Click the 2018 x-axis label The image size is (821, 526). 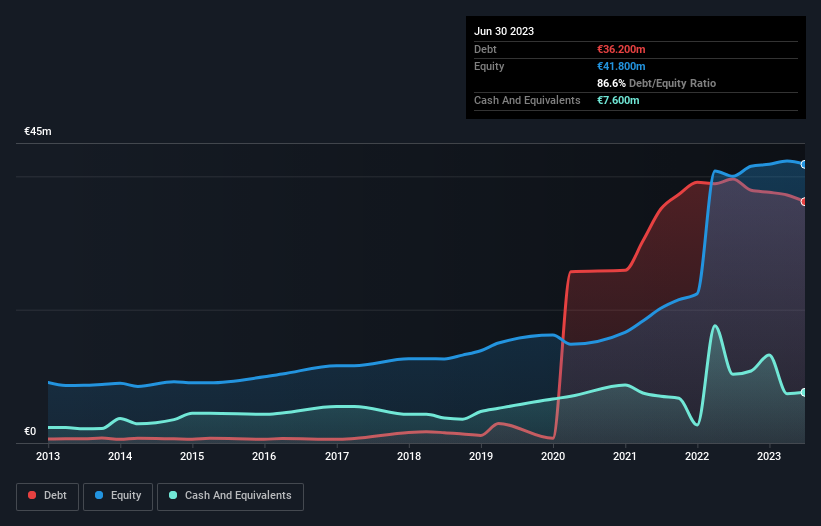pyautogui.click(x=409, y=456)
